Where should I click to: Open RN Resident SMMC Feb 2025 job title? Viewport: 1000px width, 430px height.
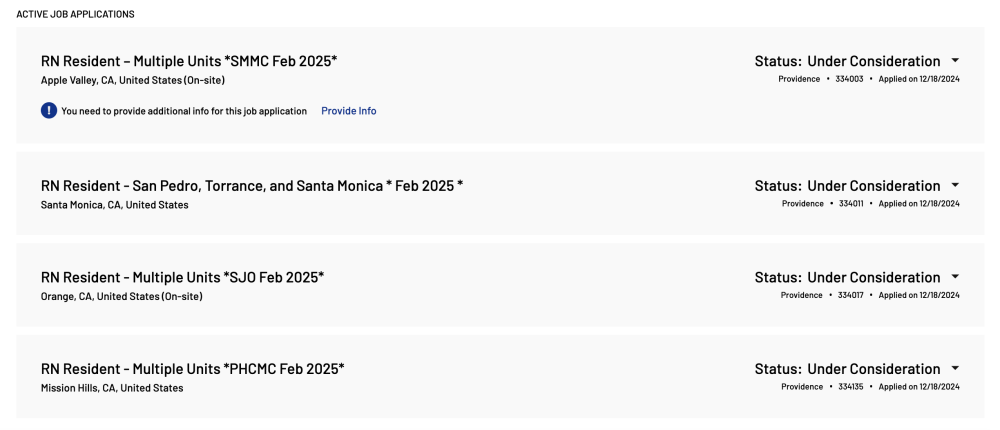click(189, 61)
